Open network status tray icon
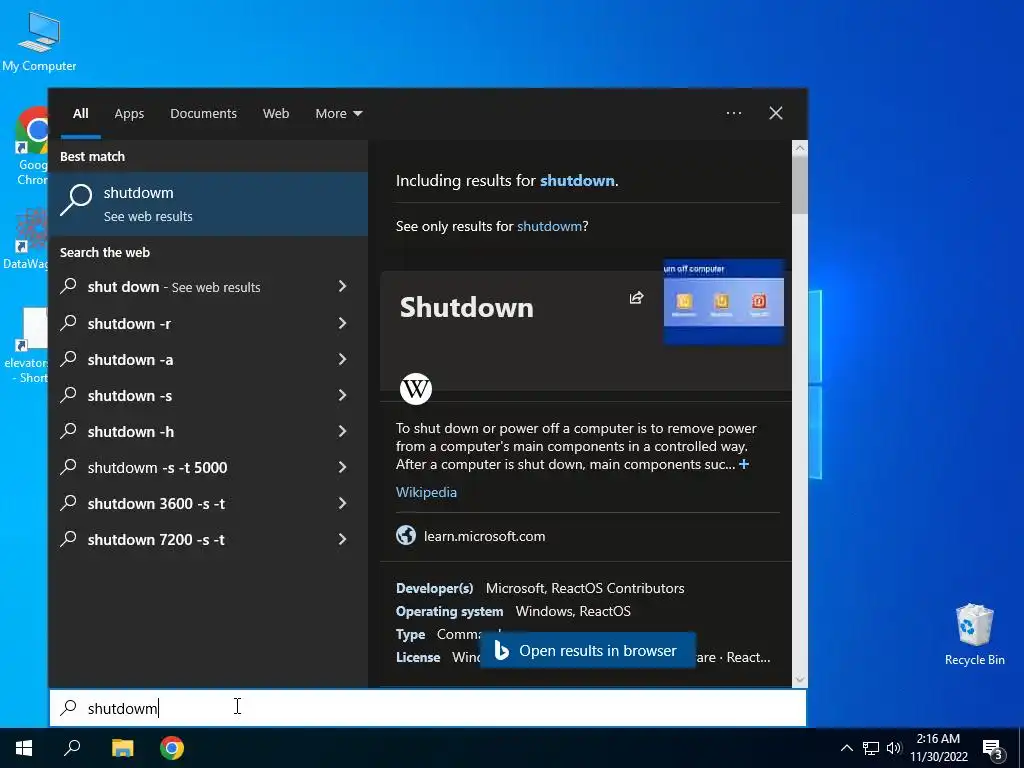Viewport: 1024px width, 768px height. click(x=870, y=748)
